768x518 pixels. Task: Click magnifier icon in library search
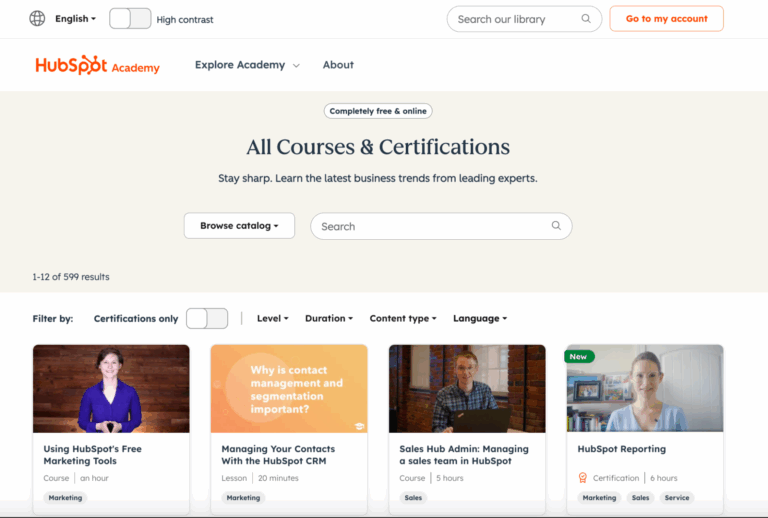click(586, 19)
